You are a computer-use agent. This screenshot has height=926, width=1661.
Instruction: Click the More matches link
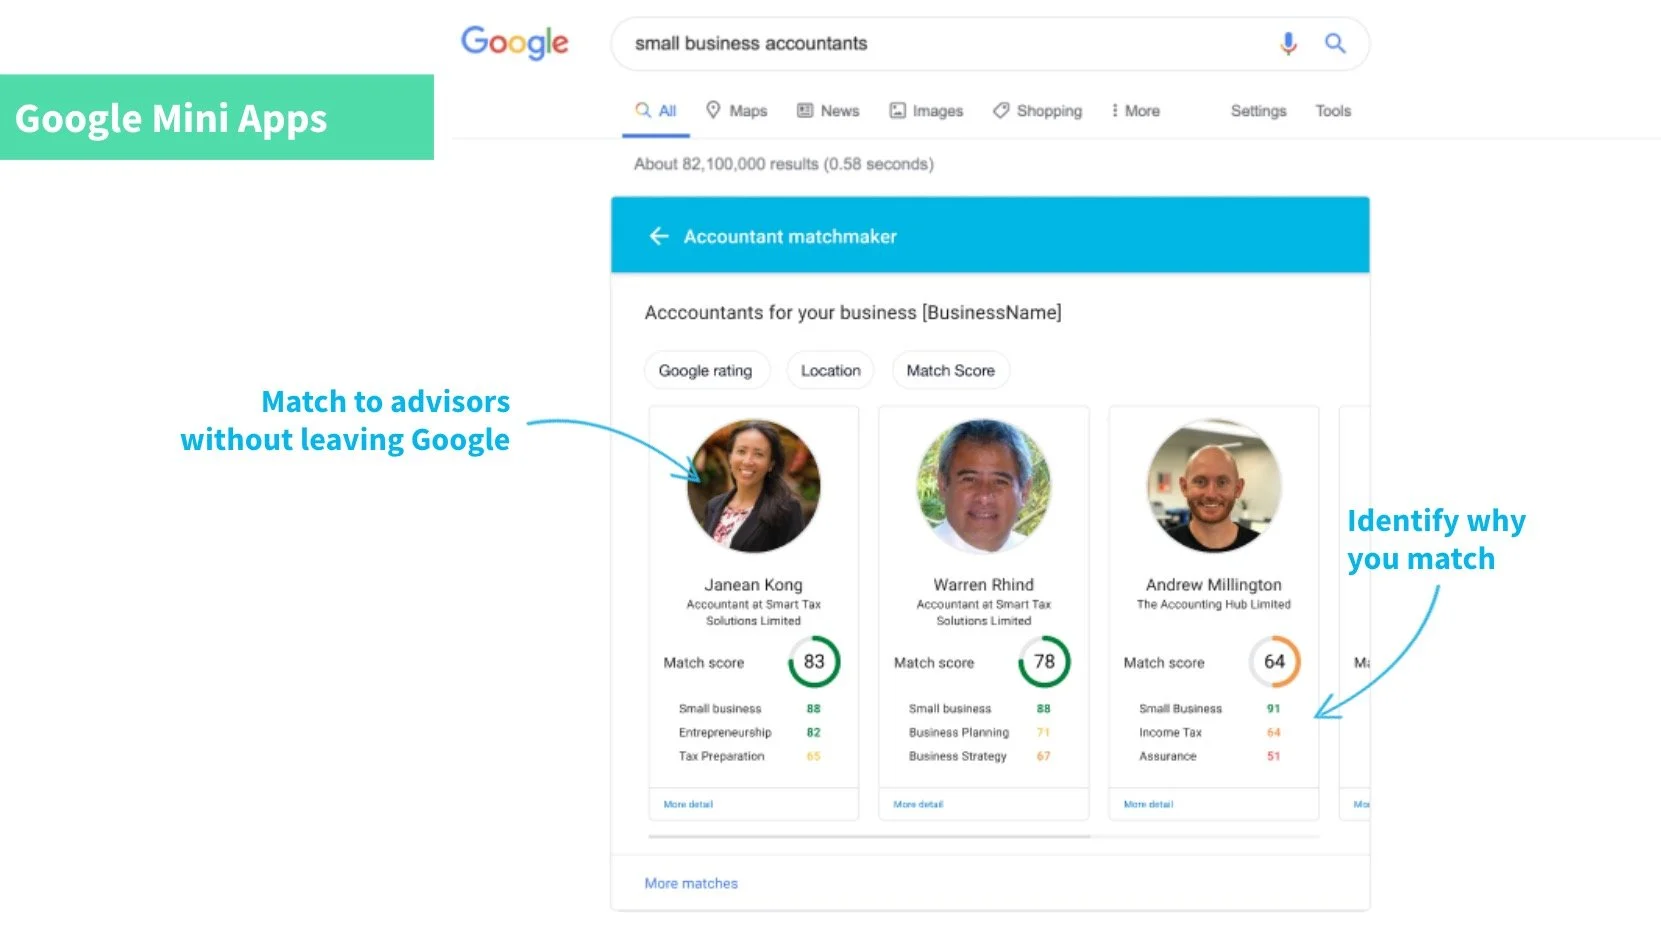pos(691,884)
